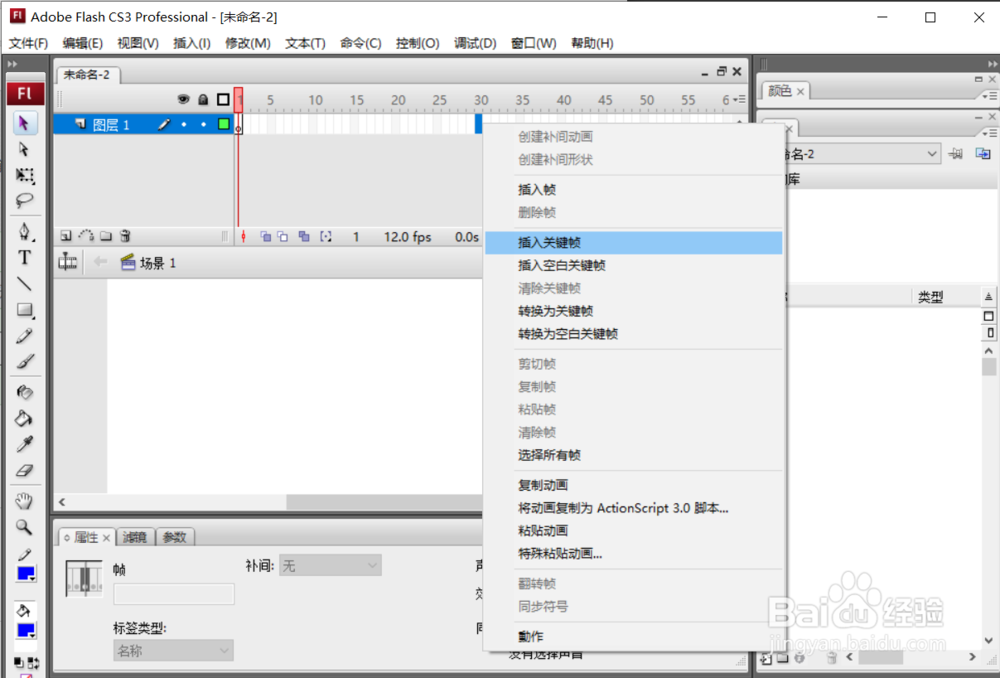Image resolution: width=1000 pixels, height=678 pixels.
Task: Expand the collapsed tools panel arrows
Action: pos(11,64)
